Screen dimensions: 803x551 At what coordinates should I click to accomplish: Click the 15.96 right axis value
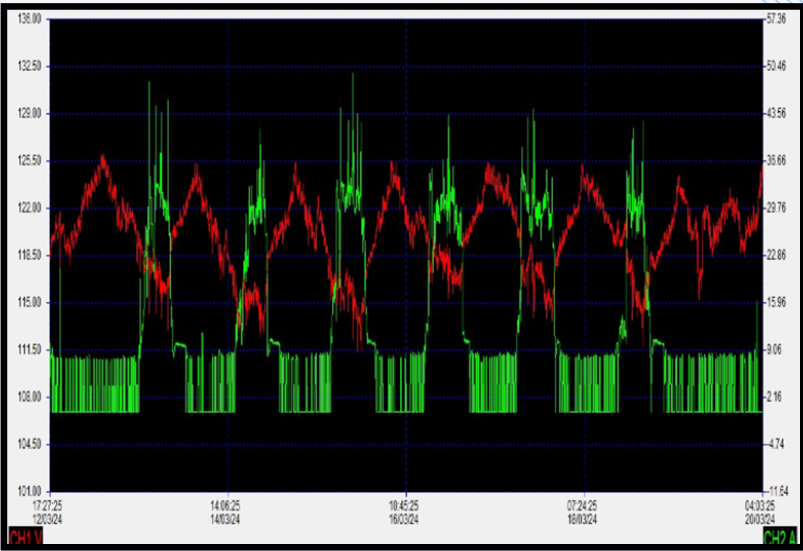pos(778,302)
